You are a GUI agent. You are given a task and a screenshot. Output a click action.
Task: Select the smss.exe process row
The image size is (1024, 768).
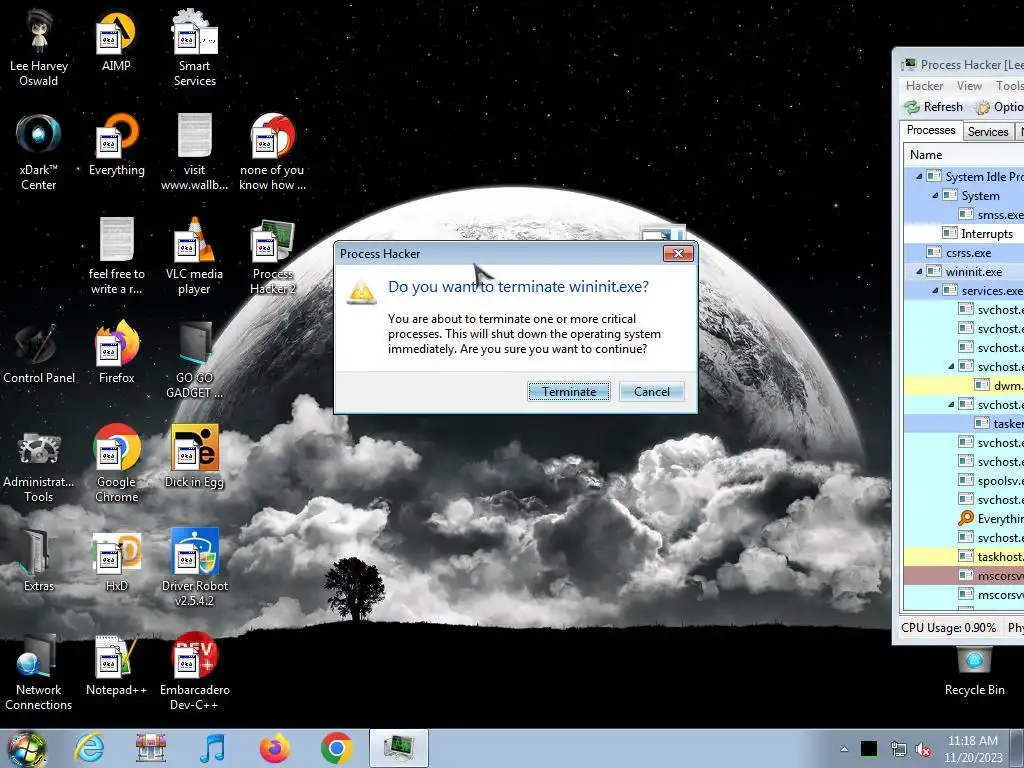[964, 215]
